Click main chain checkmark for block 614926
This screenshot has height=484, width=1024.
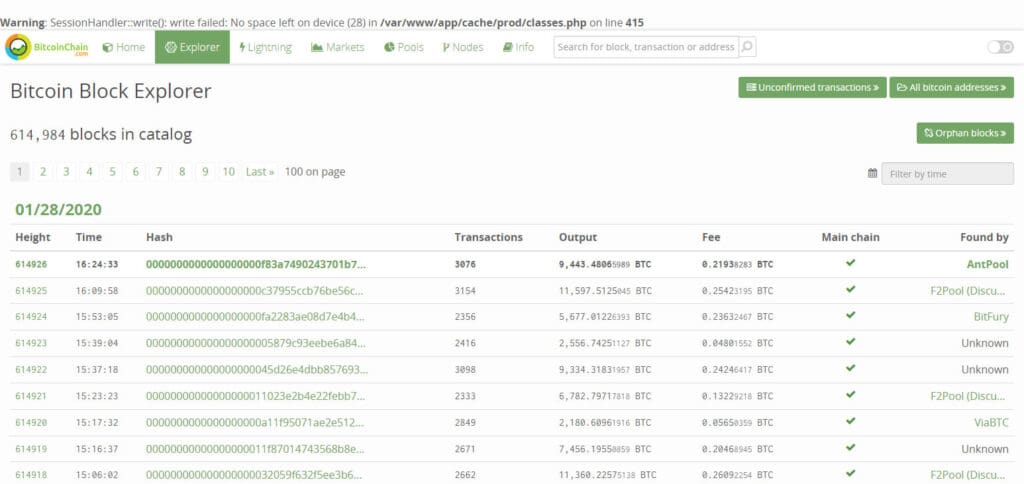(850, 263)
